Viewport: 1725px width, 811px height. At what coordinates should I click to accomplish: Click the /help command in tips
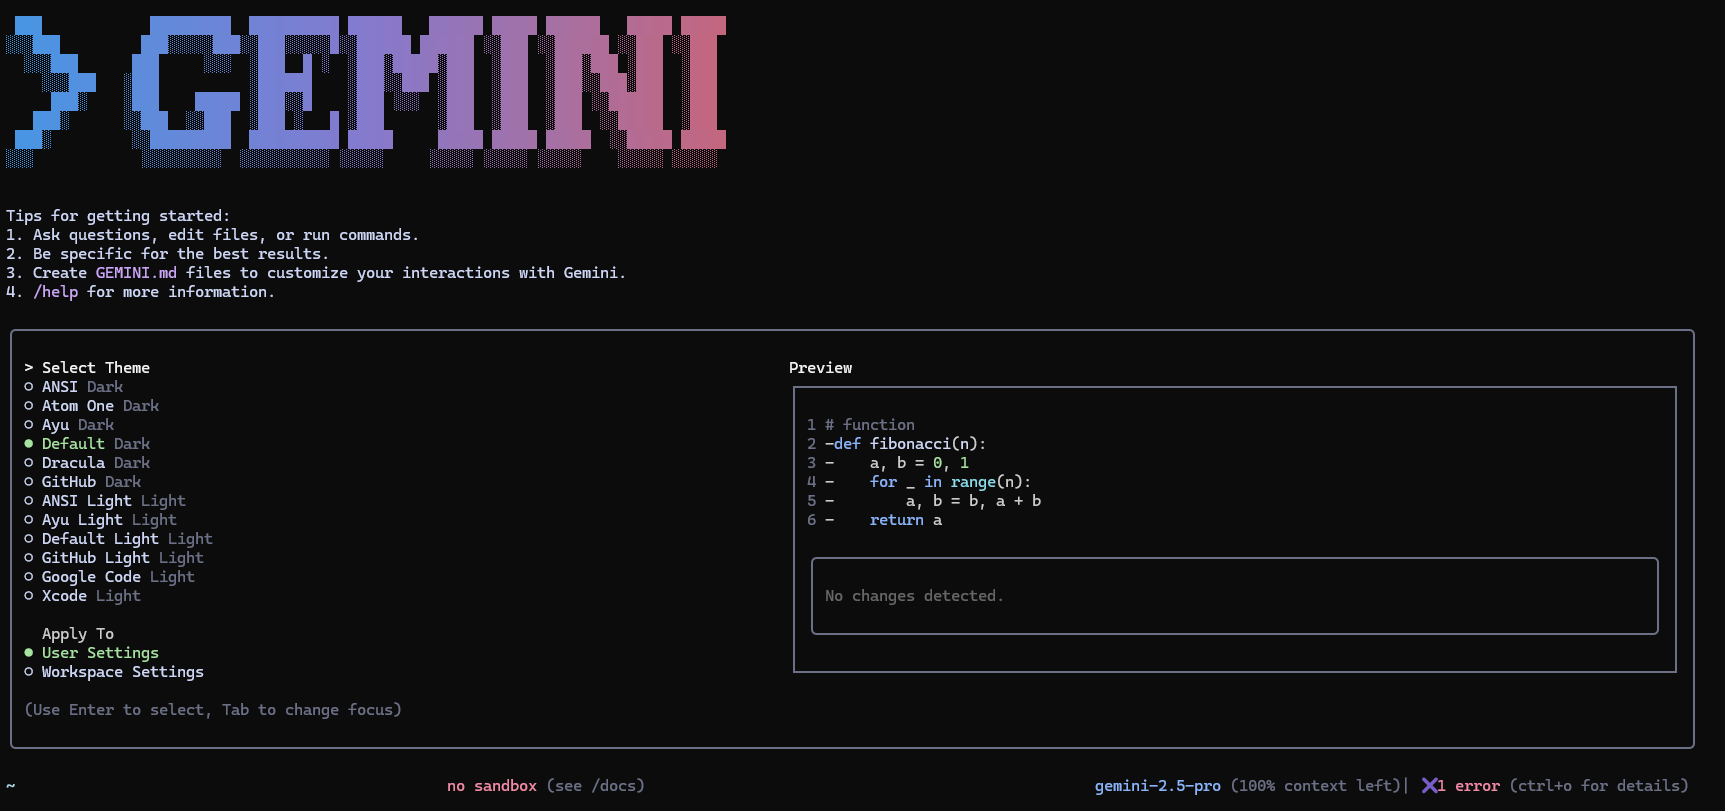[x=55, y=292]
